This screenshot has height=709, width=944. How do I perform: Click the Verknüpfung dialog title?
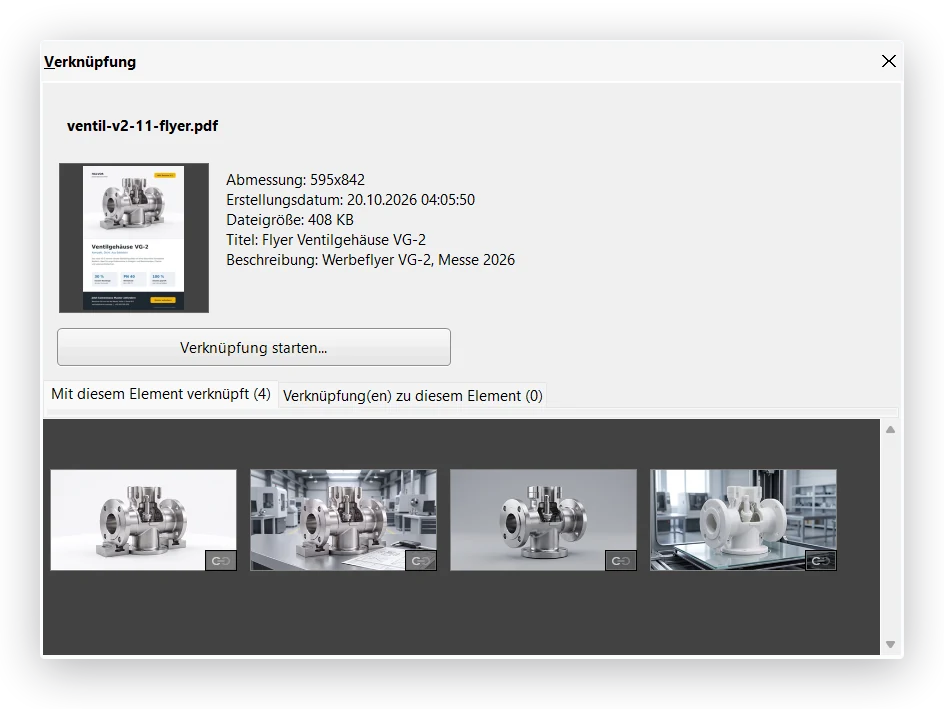(x=90, y=62)
